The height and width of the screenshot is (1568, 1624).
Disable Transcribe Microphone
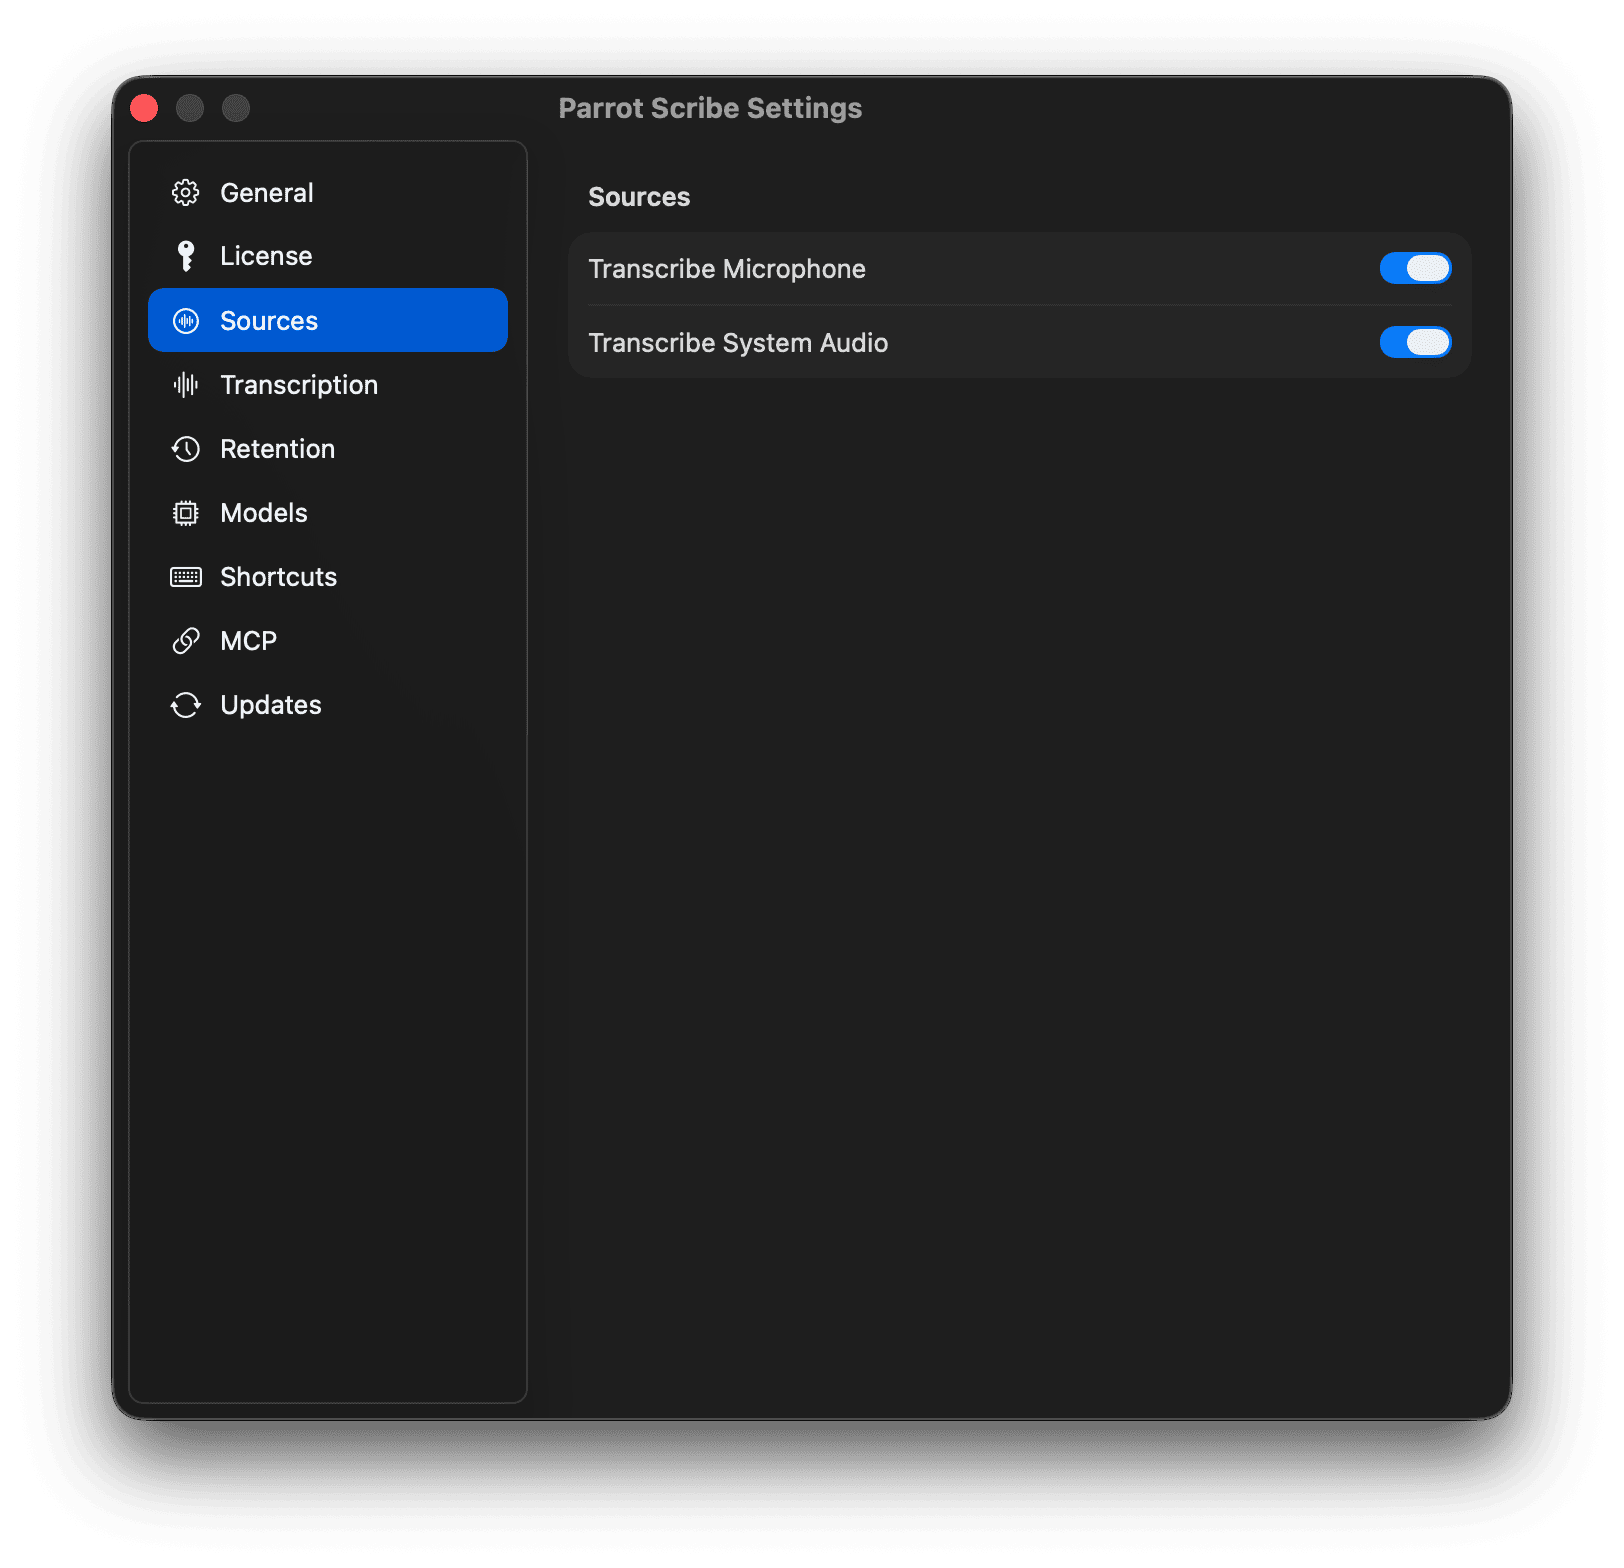(x=1415, y=268)
